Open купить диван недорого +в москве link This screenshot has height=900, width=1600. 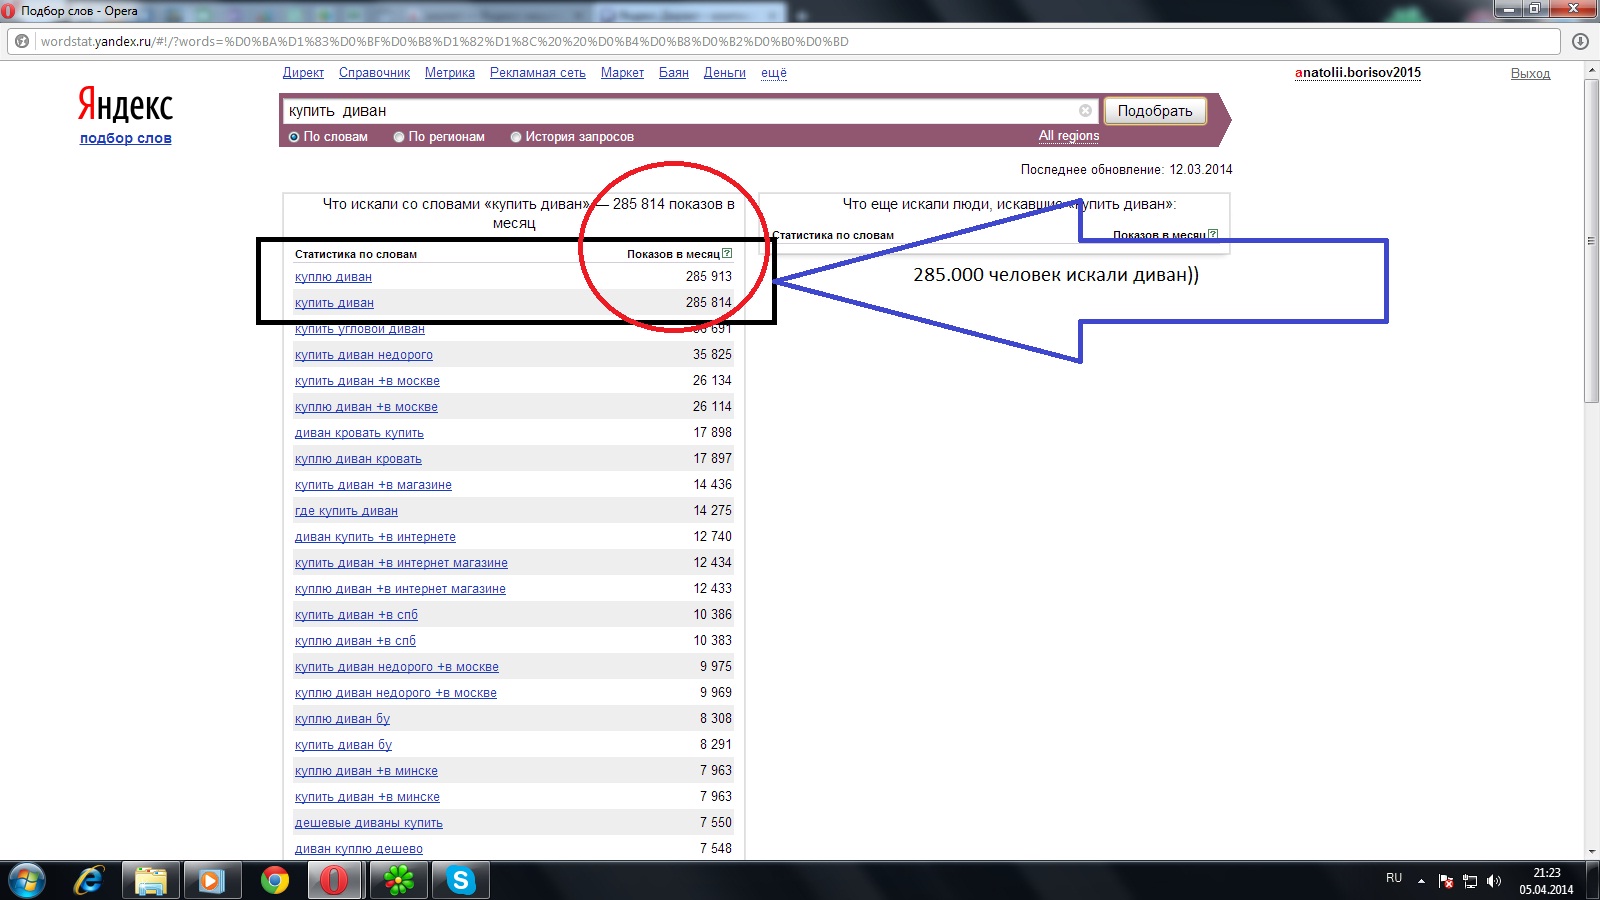tap(397, 667)
